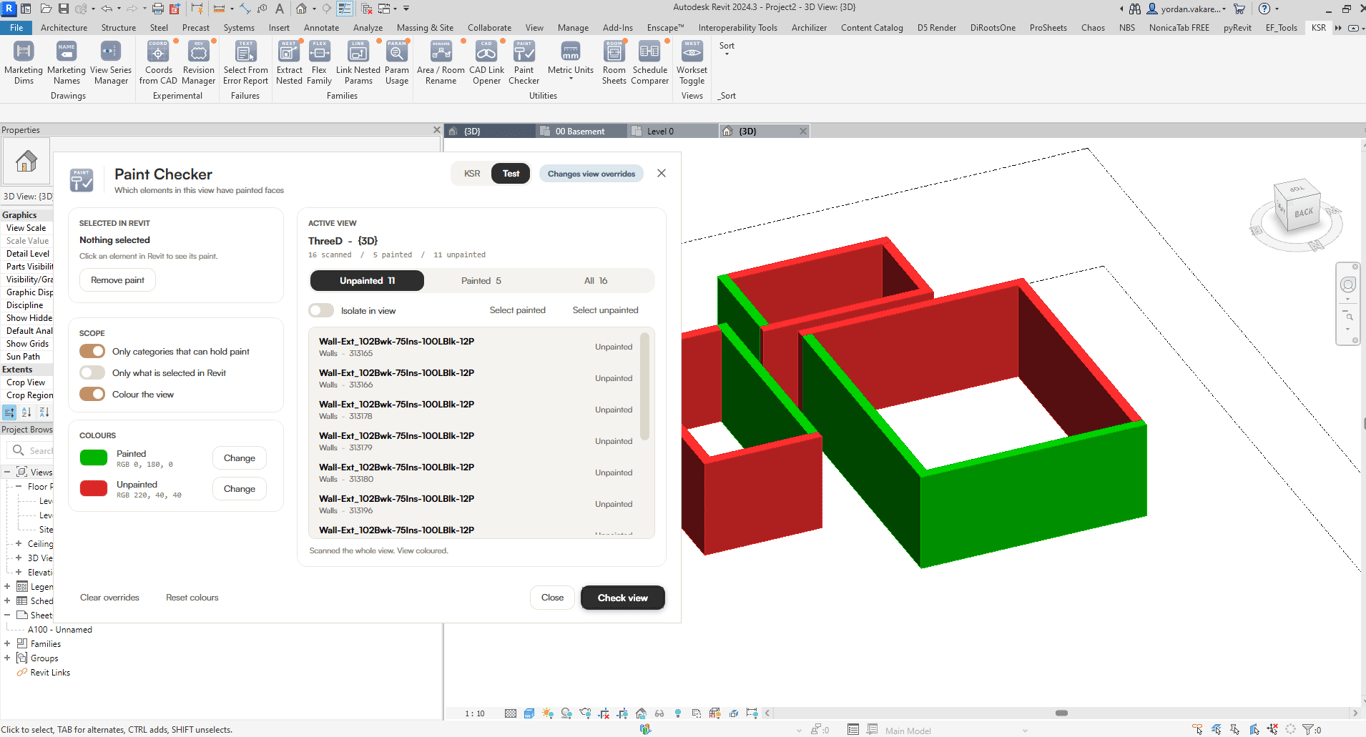This screenshot has width=1366, height=737.
Task: Close the Paint Checker with Close button
Action: [552, 598]
